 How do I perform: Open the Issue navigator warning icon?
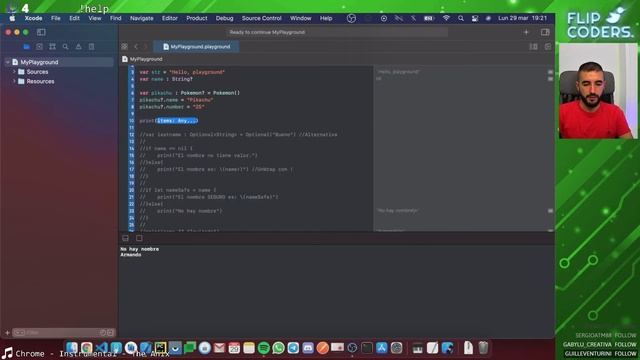pyautogui.click(x=78, y=47)
